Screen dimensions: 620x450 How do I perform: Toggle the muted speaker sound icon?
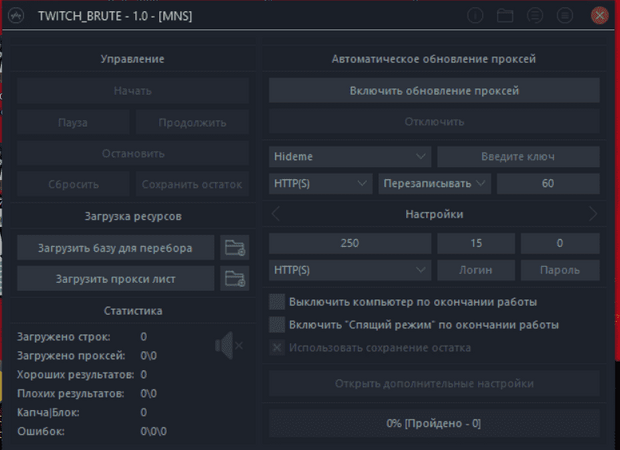(229, 345)
